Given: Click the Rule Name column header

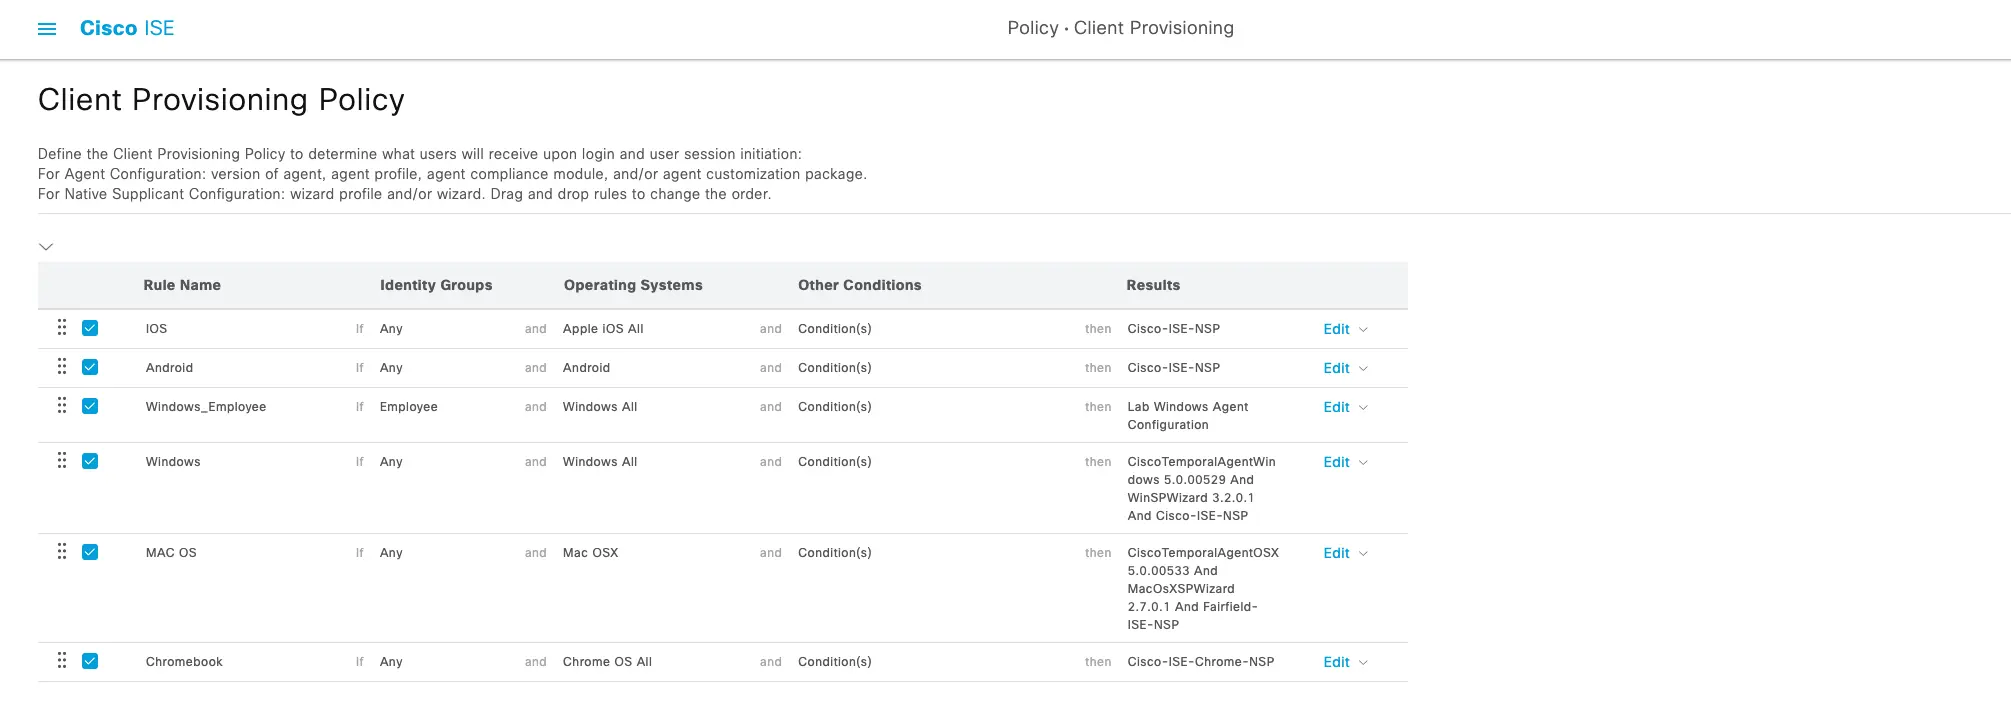Looking at the screenshot, I should [182, 285].
